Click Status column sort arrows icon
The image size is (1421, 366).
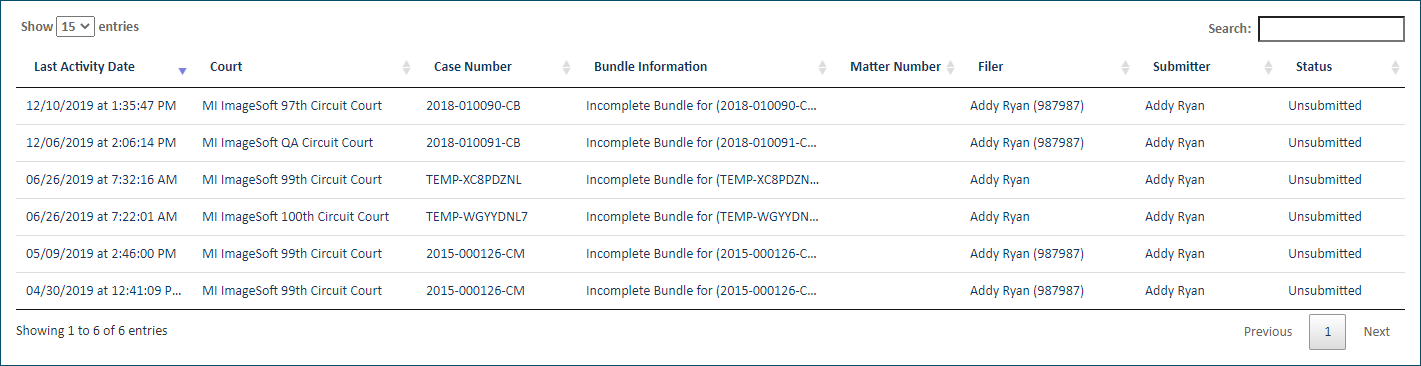[1395, 67]
